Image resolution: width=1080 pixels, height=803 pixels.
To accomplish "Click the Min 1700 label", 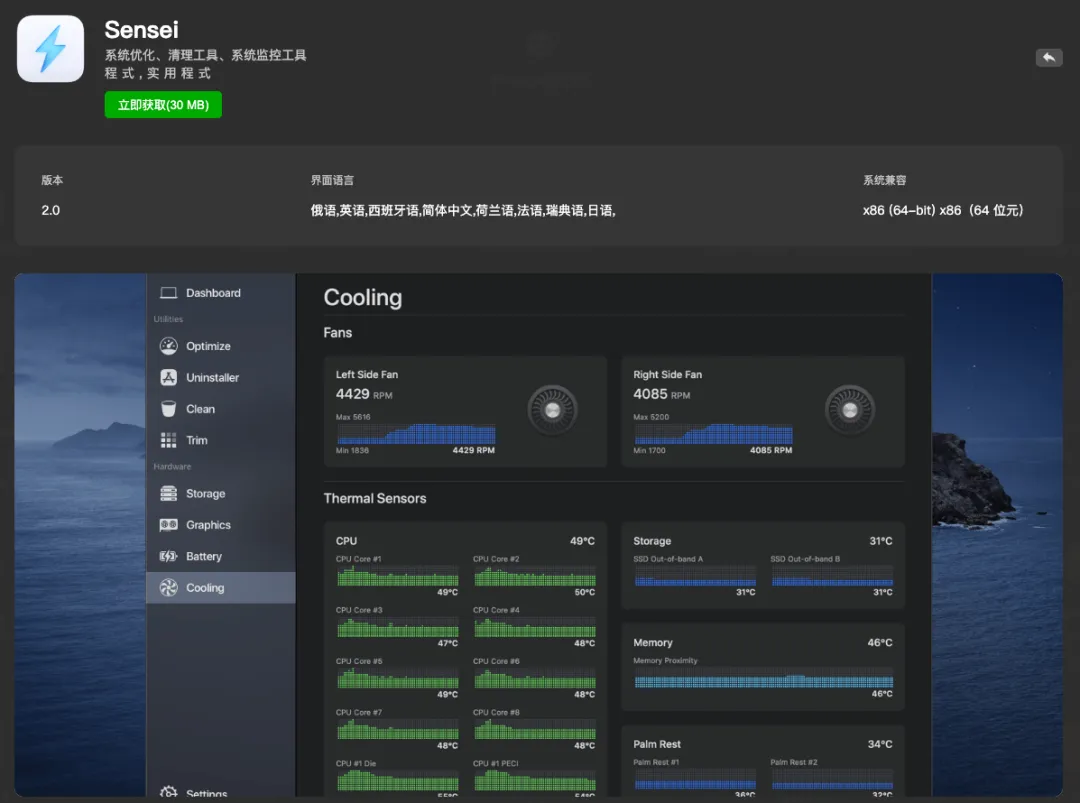I will (x=650, y=450).
